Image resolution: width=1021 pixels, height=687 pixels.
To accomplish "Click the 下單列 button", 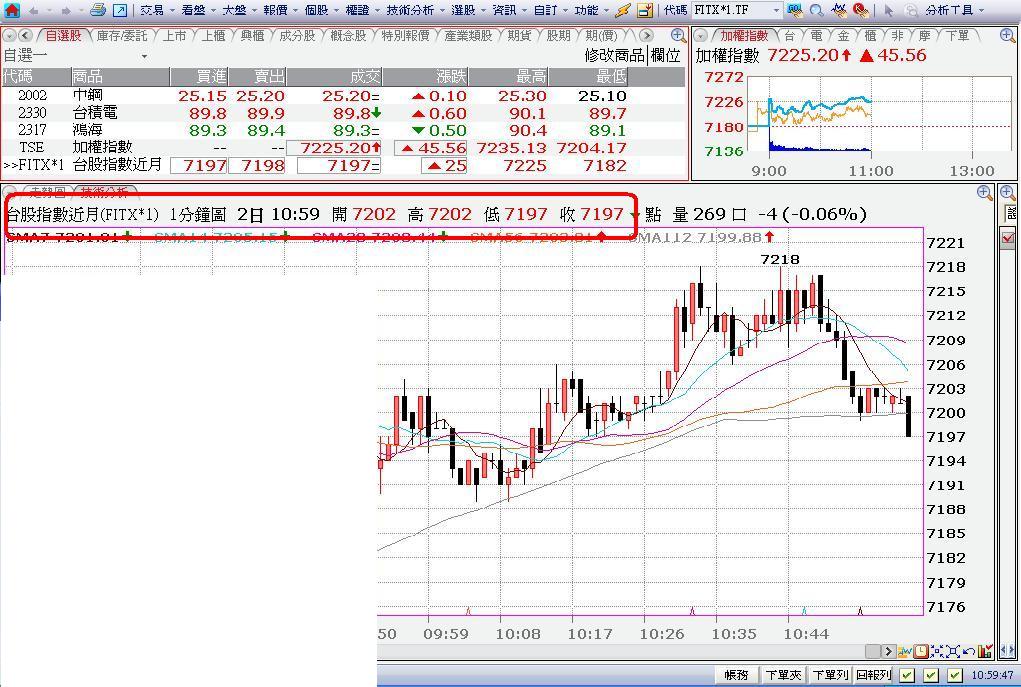I will (830, 675).
